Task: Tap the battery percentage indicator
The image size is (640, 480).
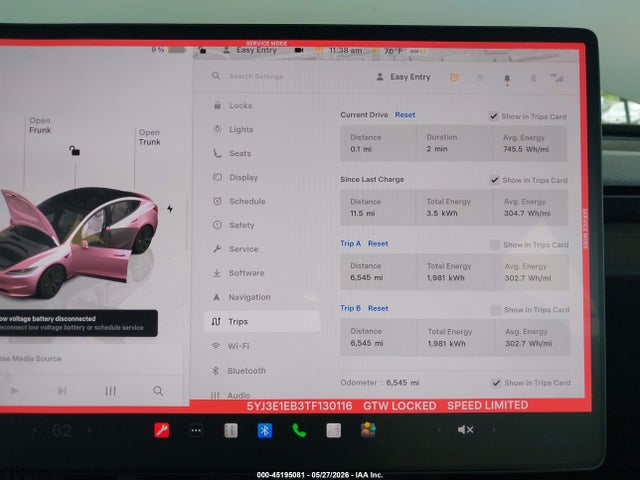Action: pos(168,50)
